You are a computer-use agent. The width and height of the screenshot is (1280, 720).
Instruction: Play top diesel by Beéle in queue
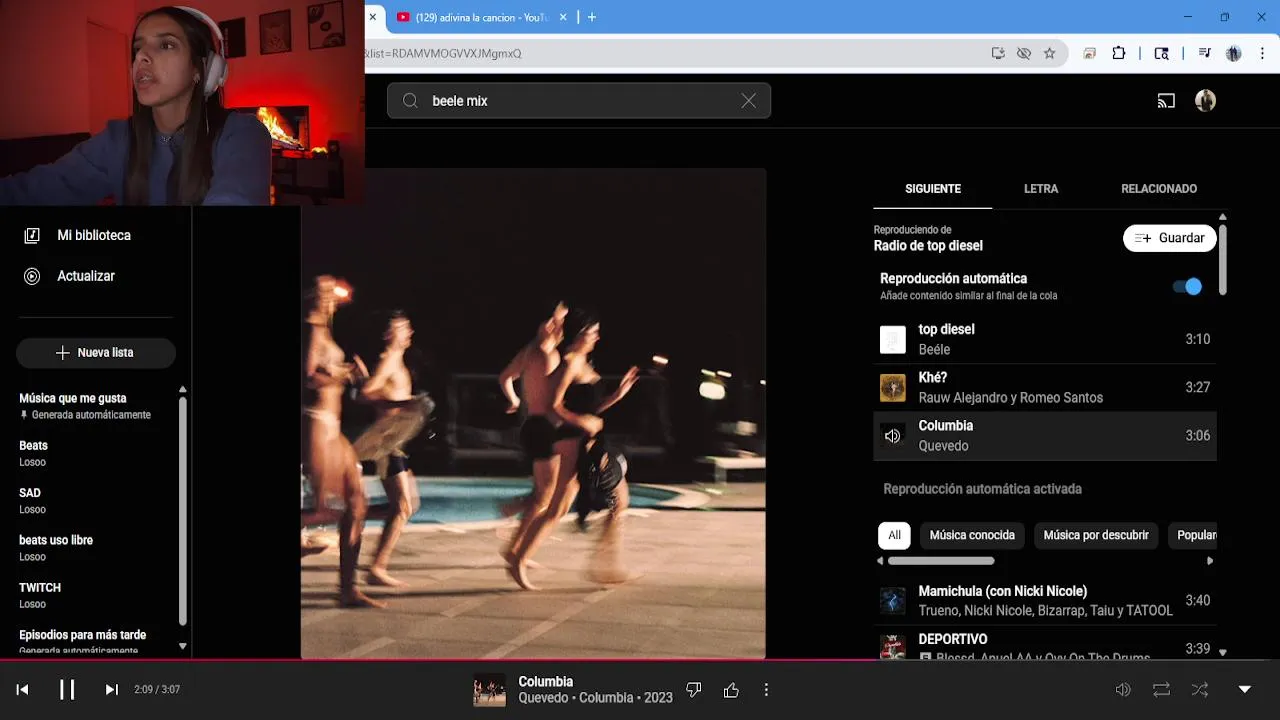pos(1045,339)
